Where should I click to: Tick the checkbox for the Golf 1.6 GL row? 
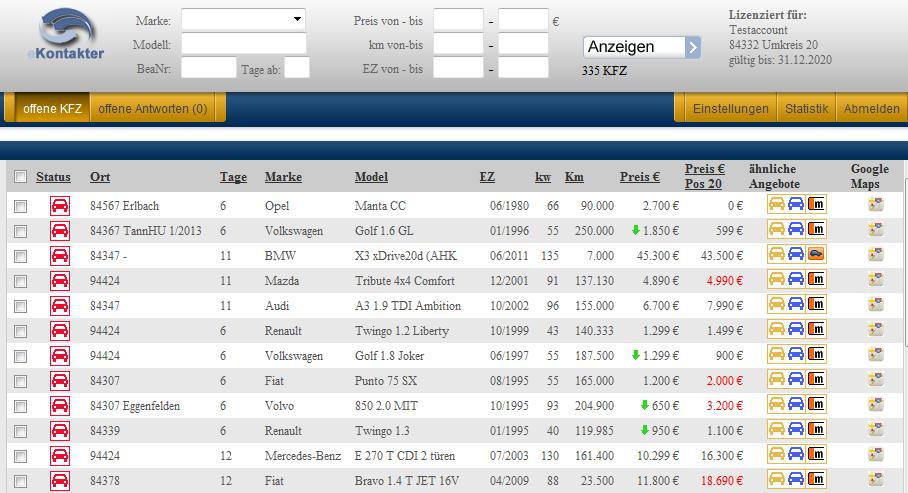click(x=20, y=231)
